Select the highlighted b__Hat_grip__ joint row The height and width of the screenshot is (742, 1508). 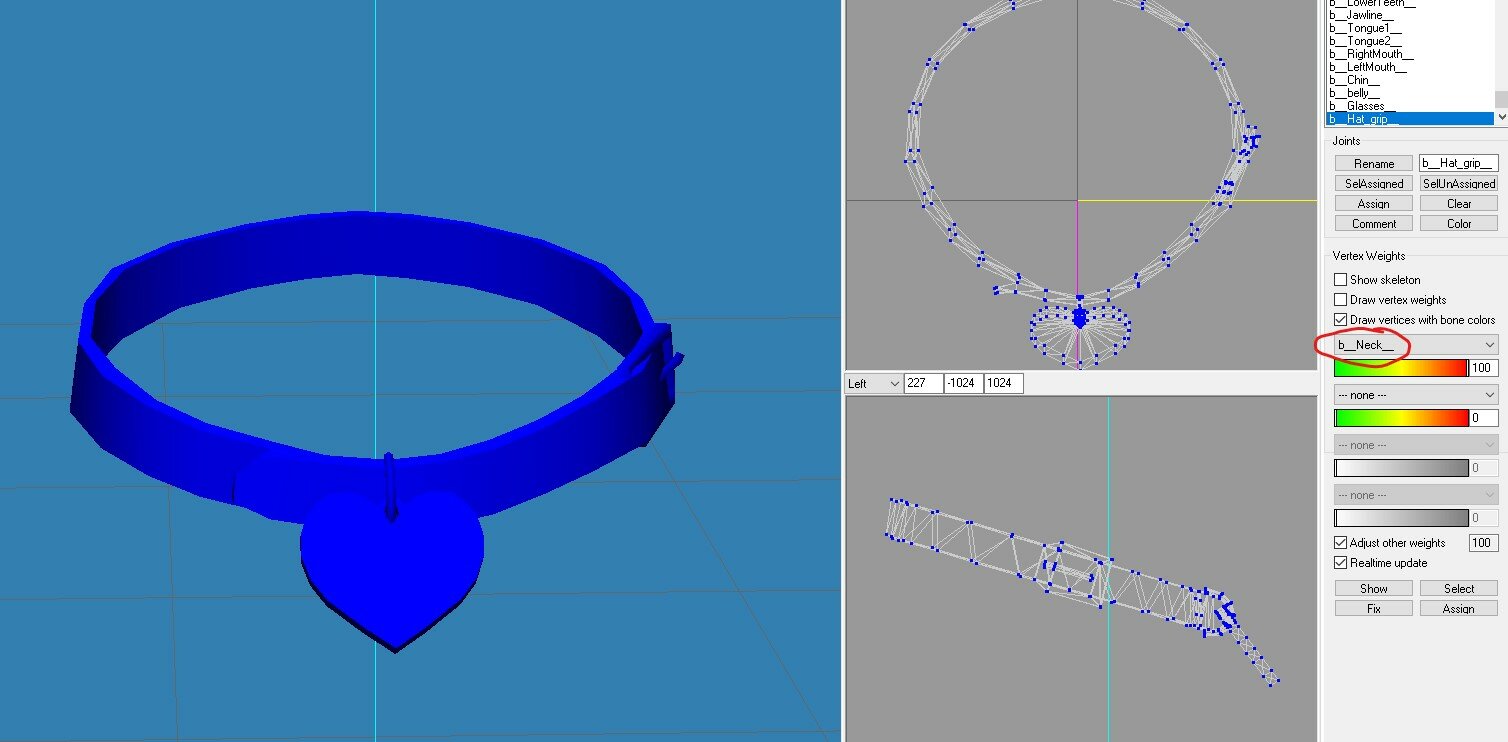point(1410,119)
